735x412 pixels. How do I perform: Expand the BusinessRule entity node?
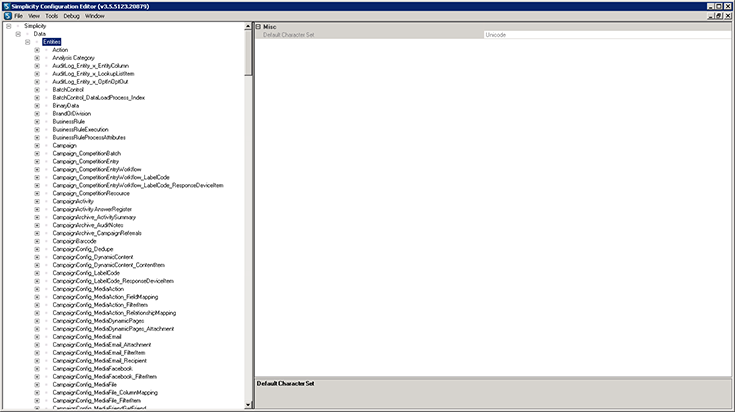coord(37,122)
